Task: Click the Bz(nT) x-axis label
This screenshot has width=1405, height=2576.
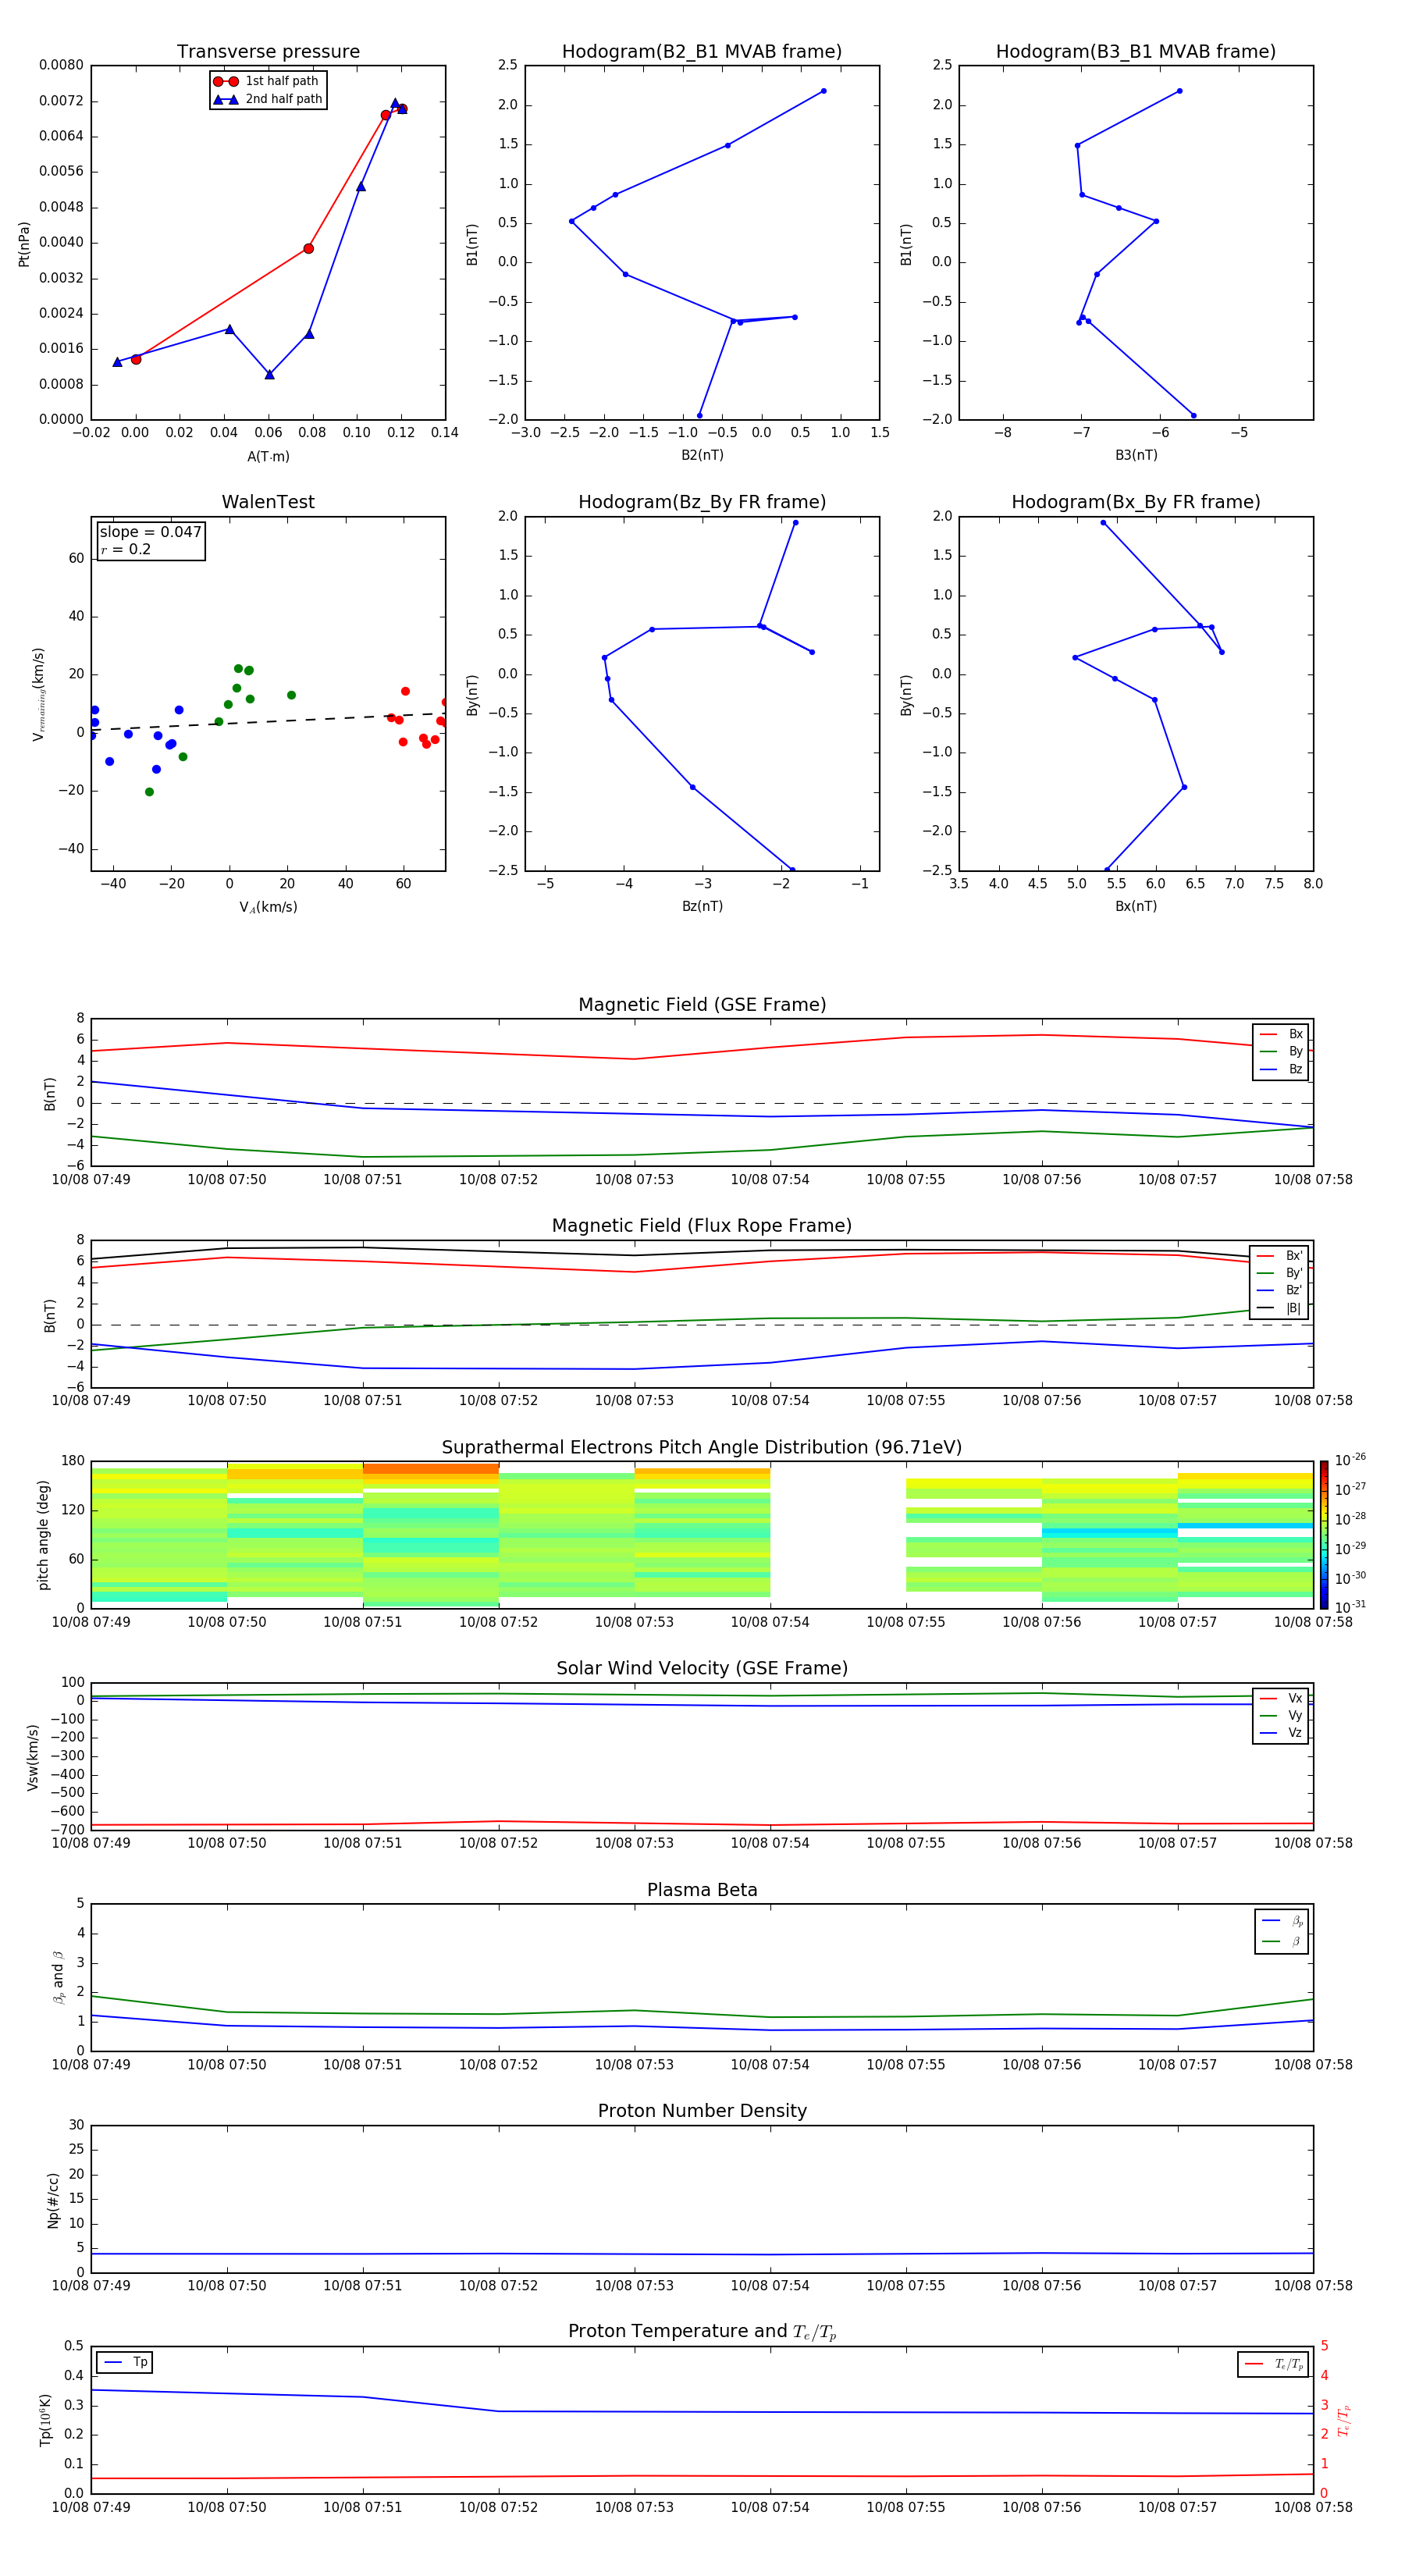Action: [x=702, y=906]
